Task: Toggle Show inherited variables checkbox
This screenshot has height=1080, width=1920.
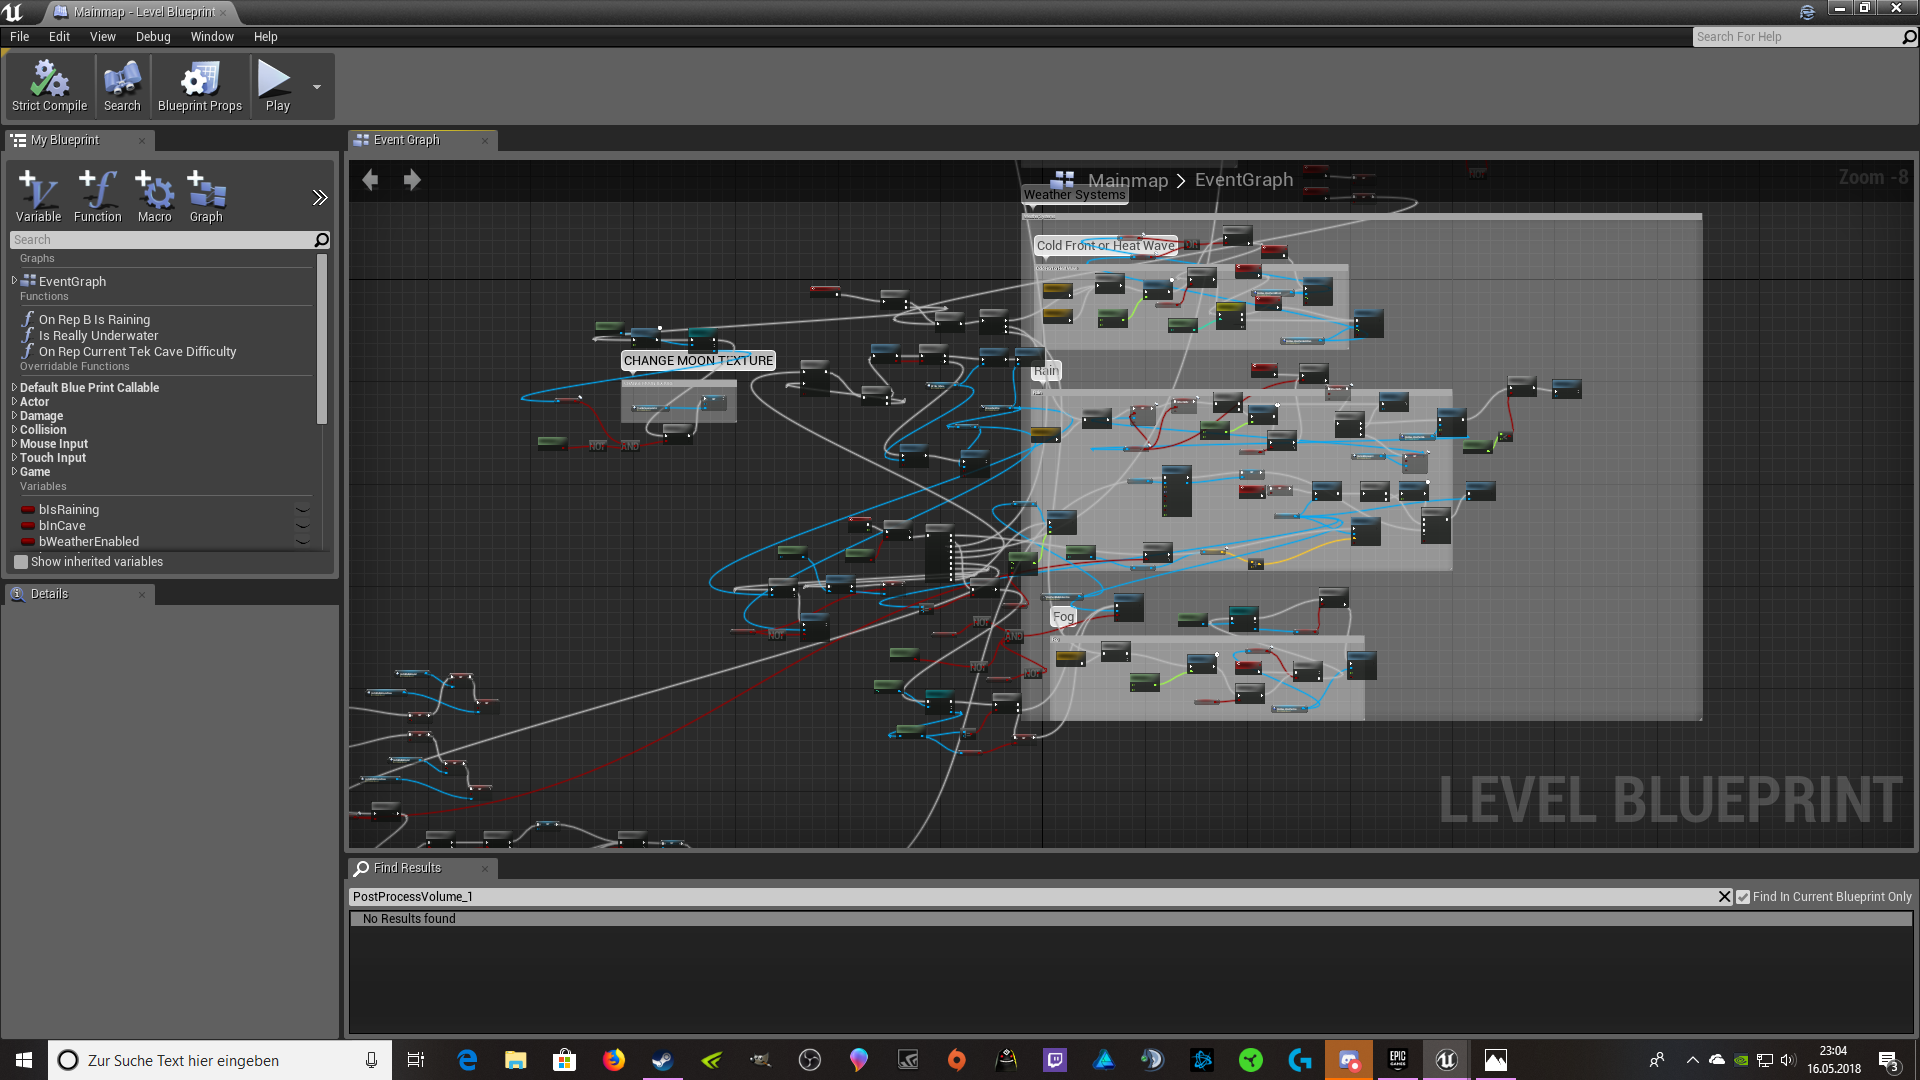Action: pos(21,562)
